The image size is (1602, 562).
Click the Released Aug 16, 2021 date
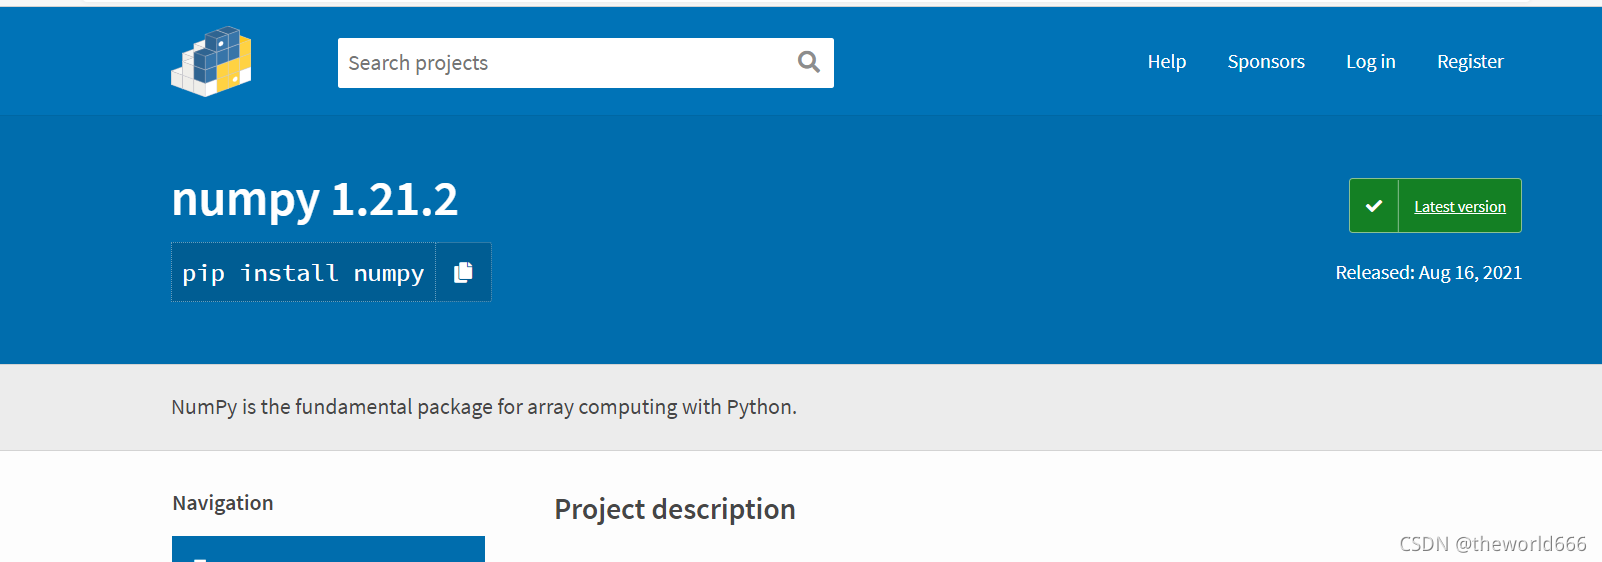(x=1428, y=272)
